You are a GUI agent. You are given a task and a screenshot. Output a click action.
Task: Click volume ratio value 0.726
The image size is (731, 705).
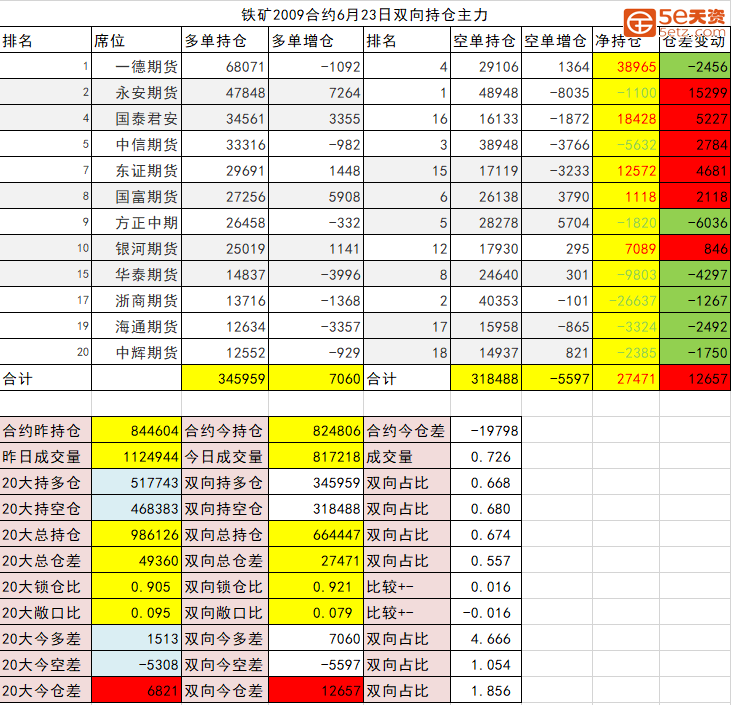coord(485,456)
